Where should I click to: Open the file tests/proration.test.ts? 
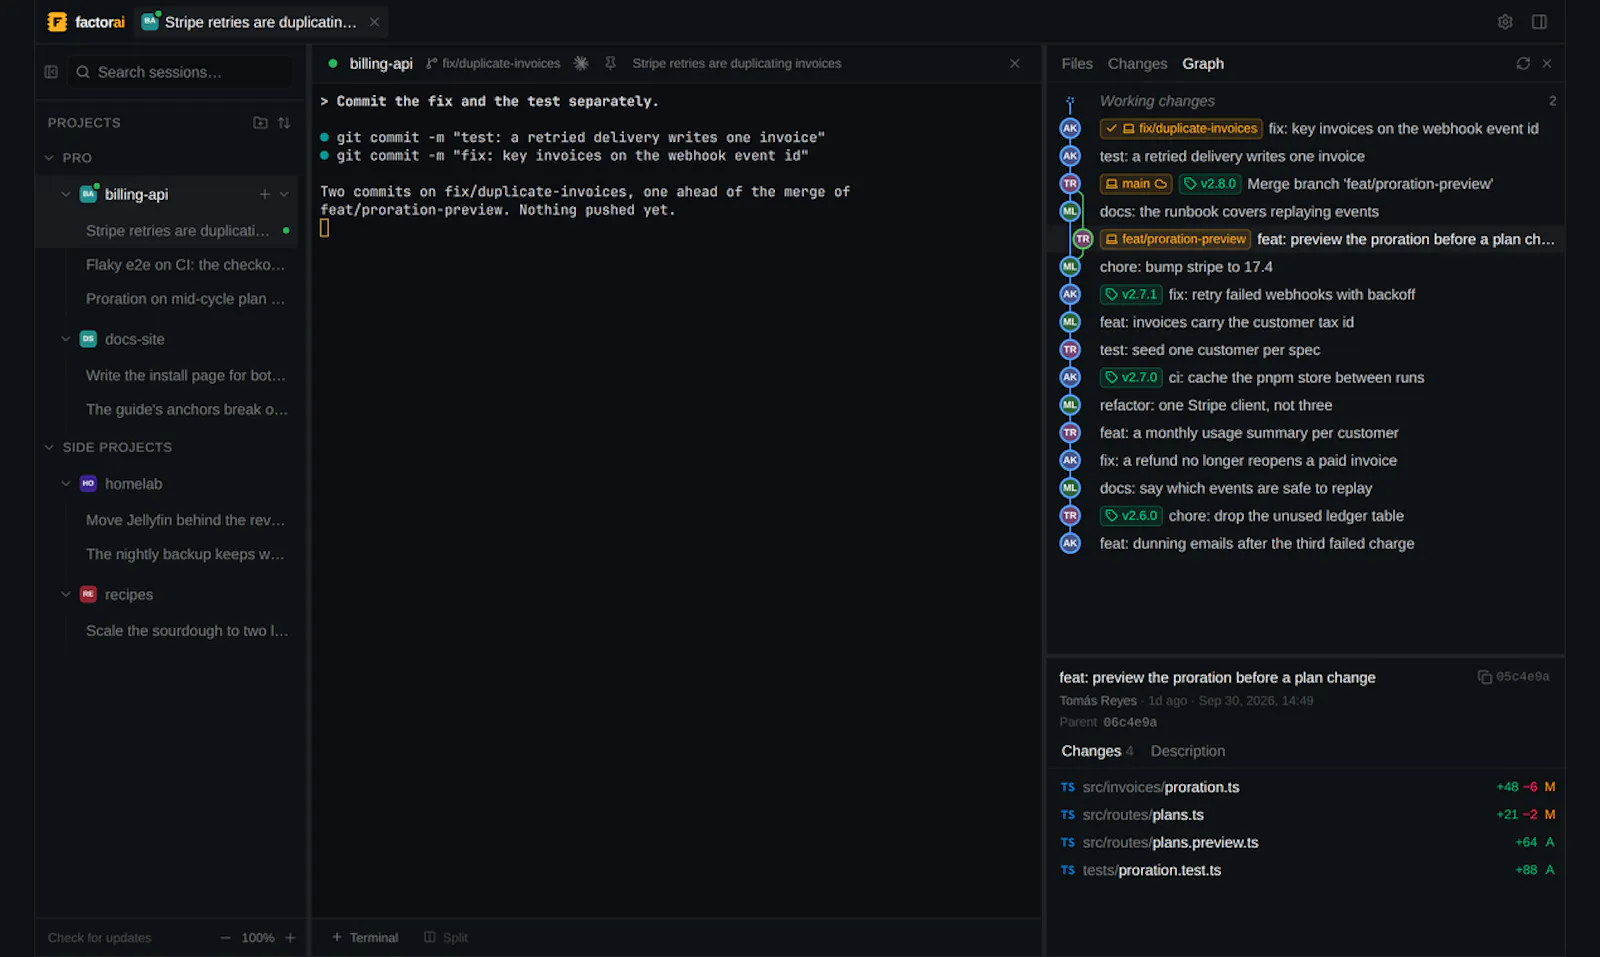click(x=1306, y=870)
